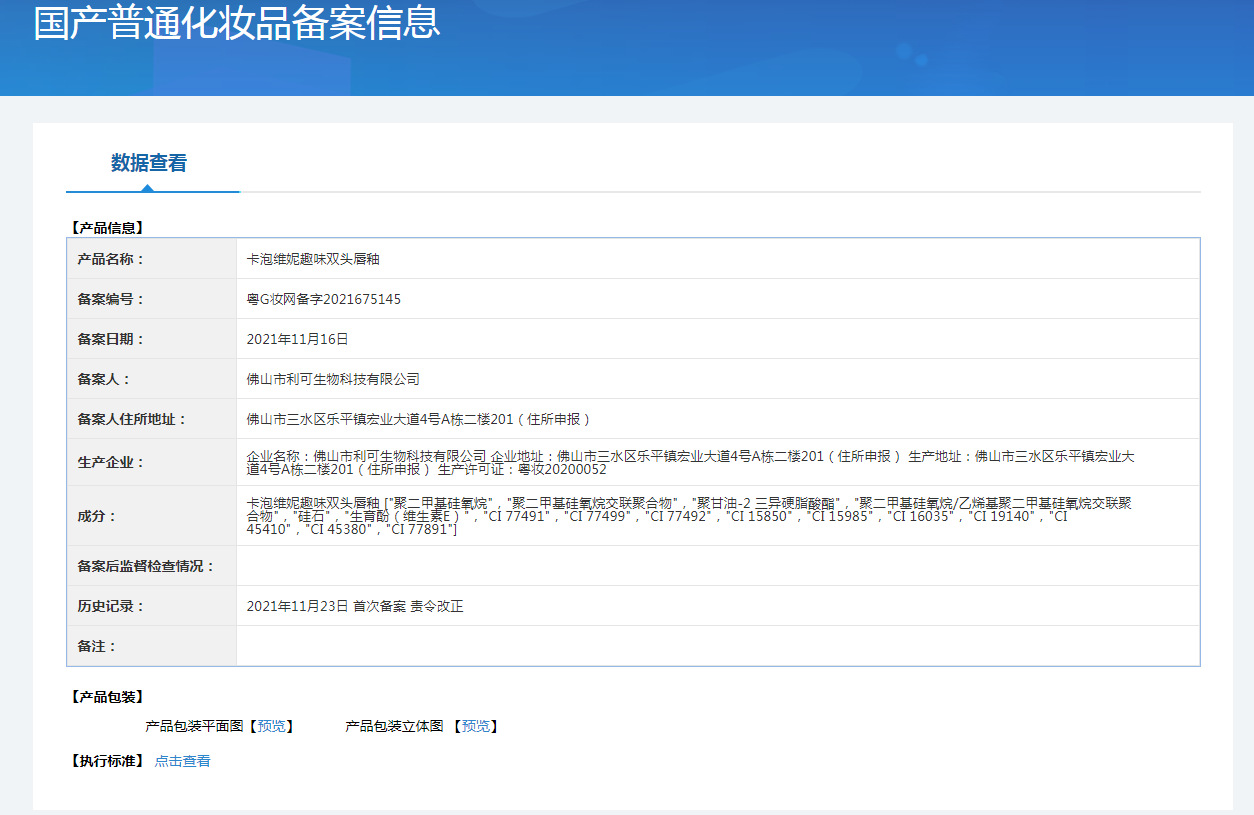This screenshot has width=1254, height=815.
Task: Click the 备案人： label cell
Action: pyautogui.click(x=152, y=379)
